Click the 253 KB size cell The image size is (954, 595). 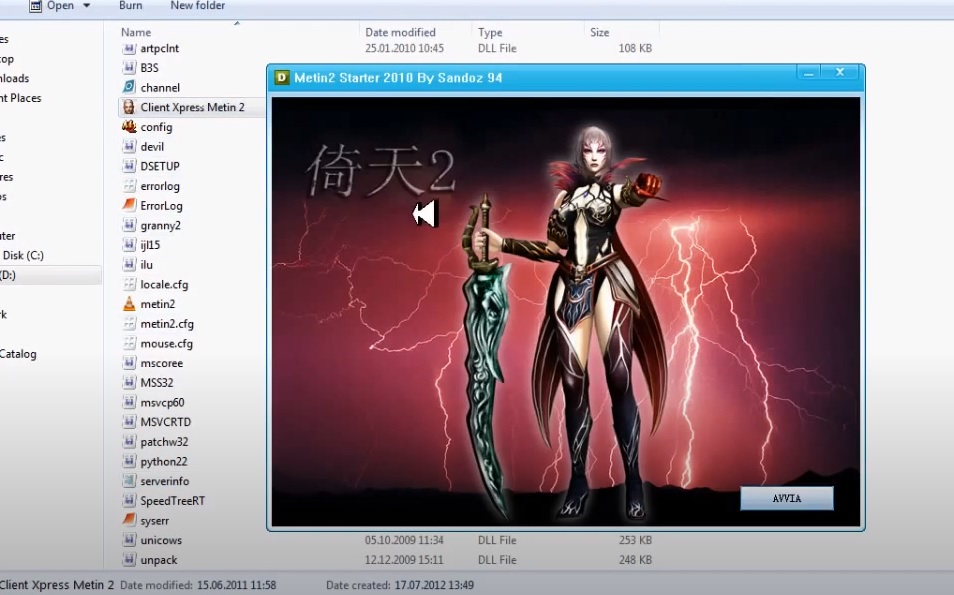coord(635,540)
